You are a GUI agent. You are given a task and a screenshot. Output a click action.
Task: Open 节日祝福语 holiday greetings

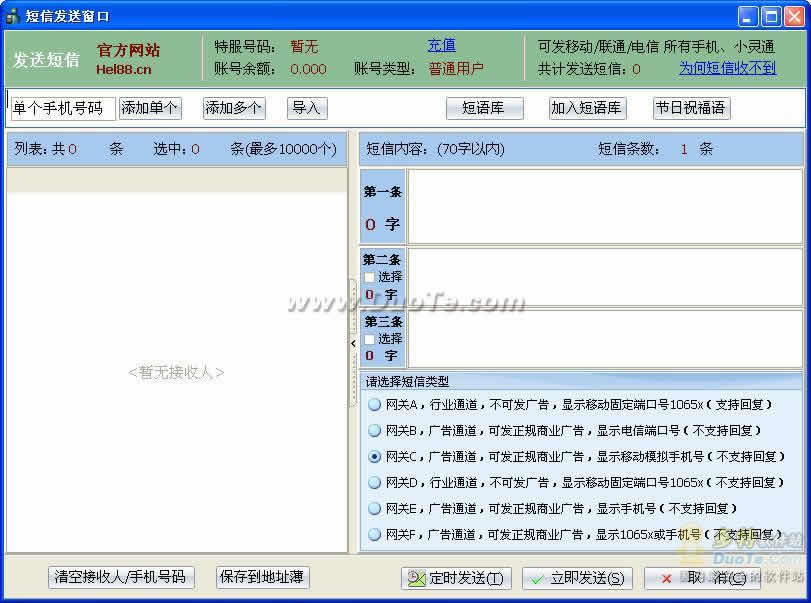690,108
